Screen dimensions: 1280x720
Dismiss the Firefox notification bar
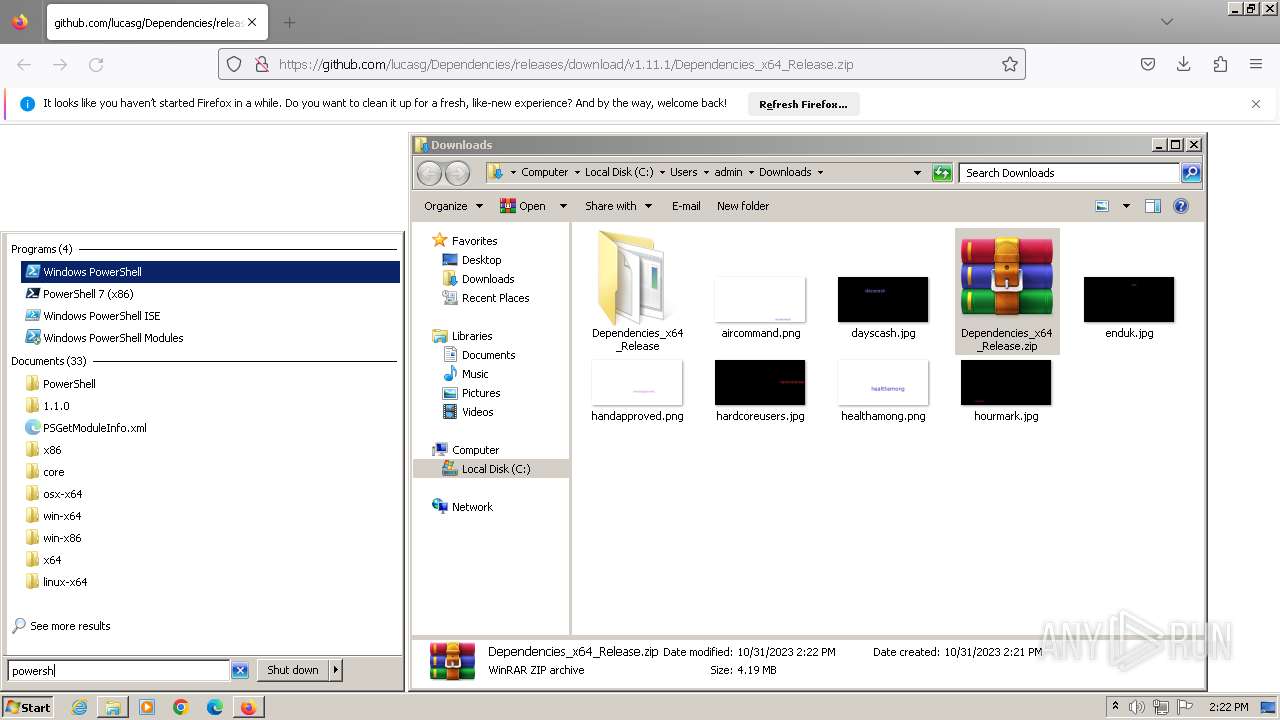coord(1256,104)
